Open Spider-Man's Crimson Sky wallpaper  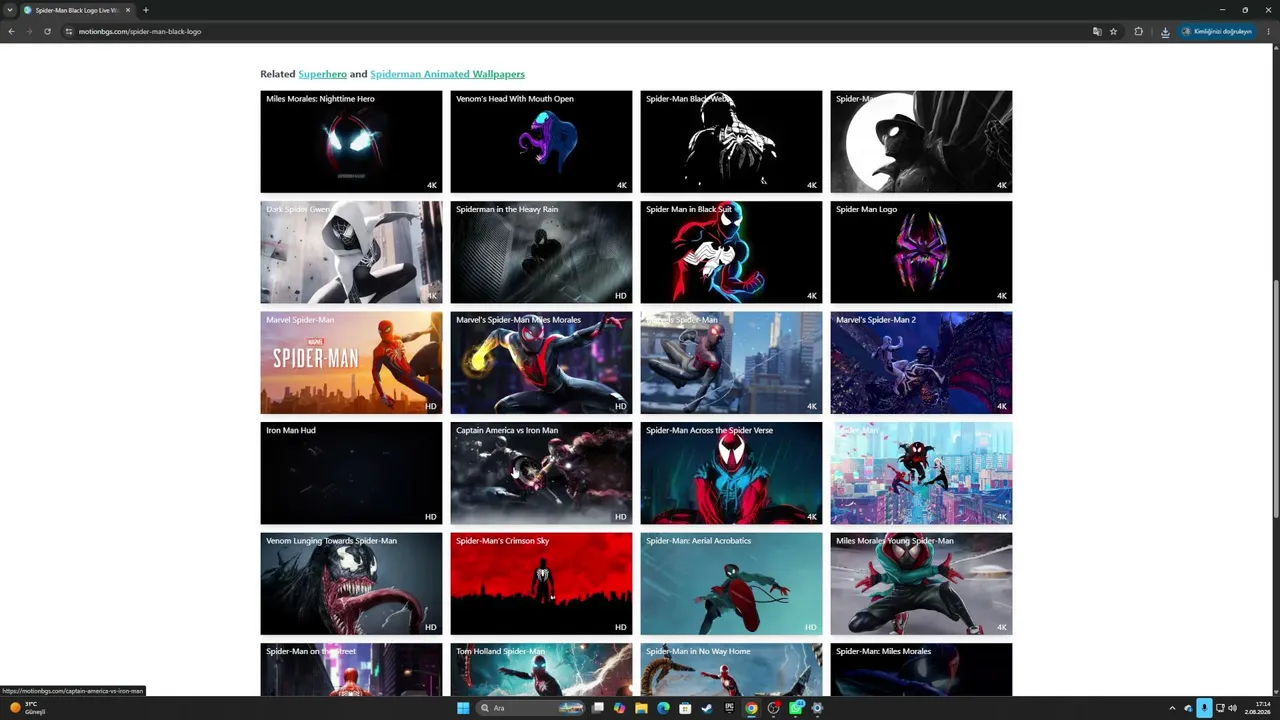(541, 584)
